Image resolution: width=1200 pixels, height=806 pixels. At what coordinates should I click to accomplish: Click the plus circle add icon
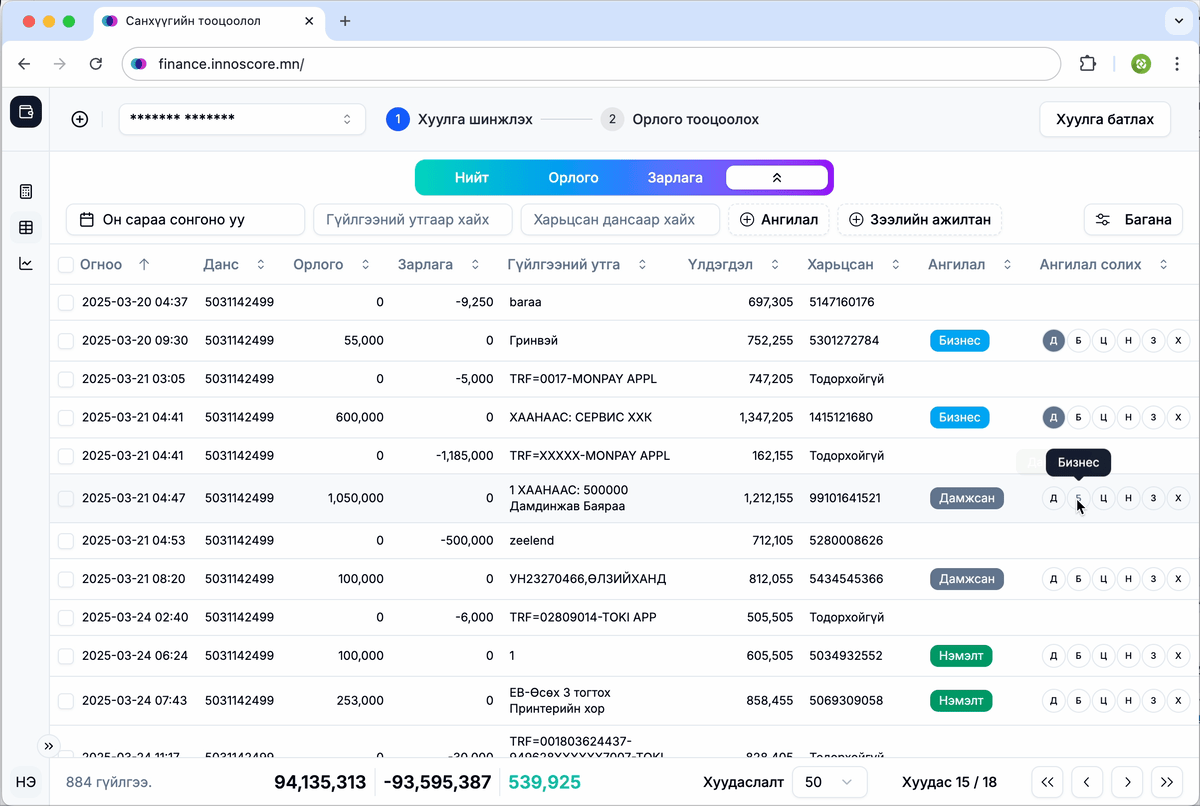[80, 119]
